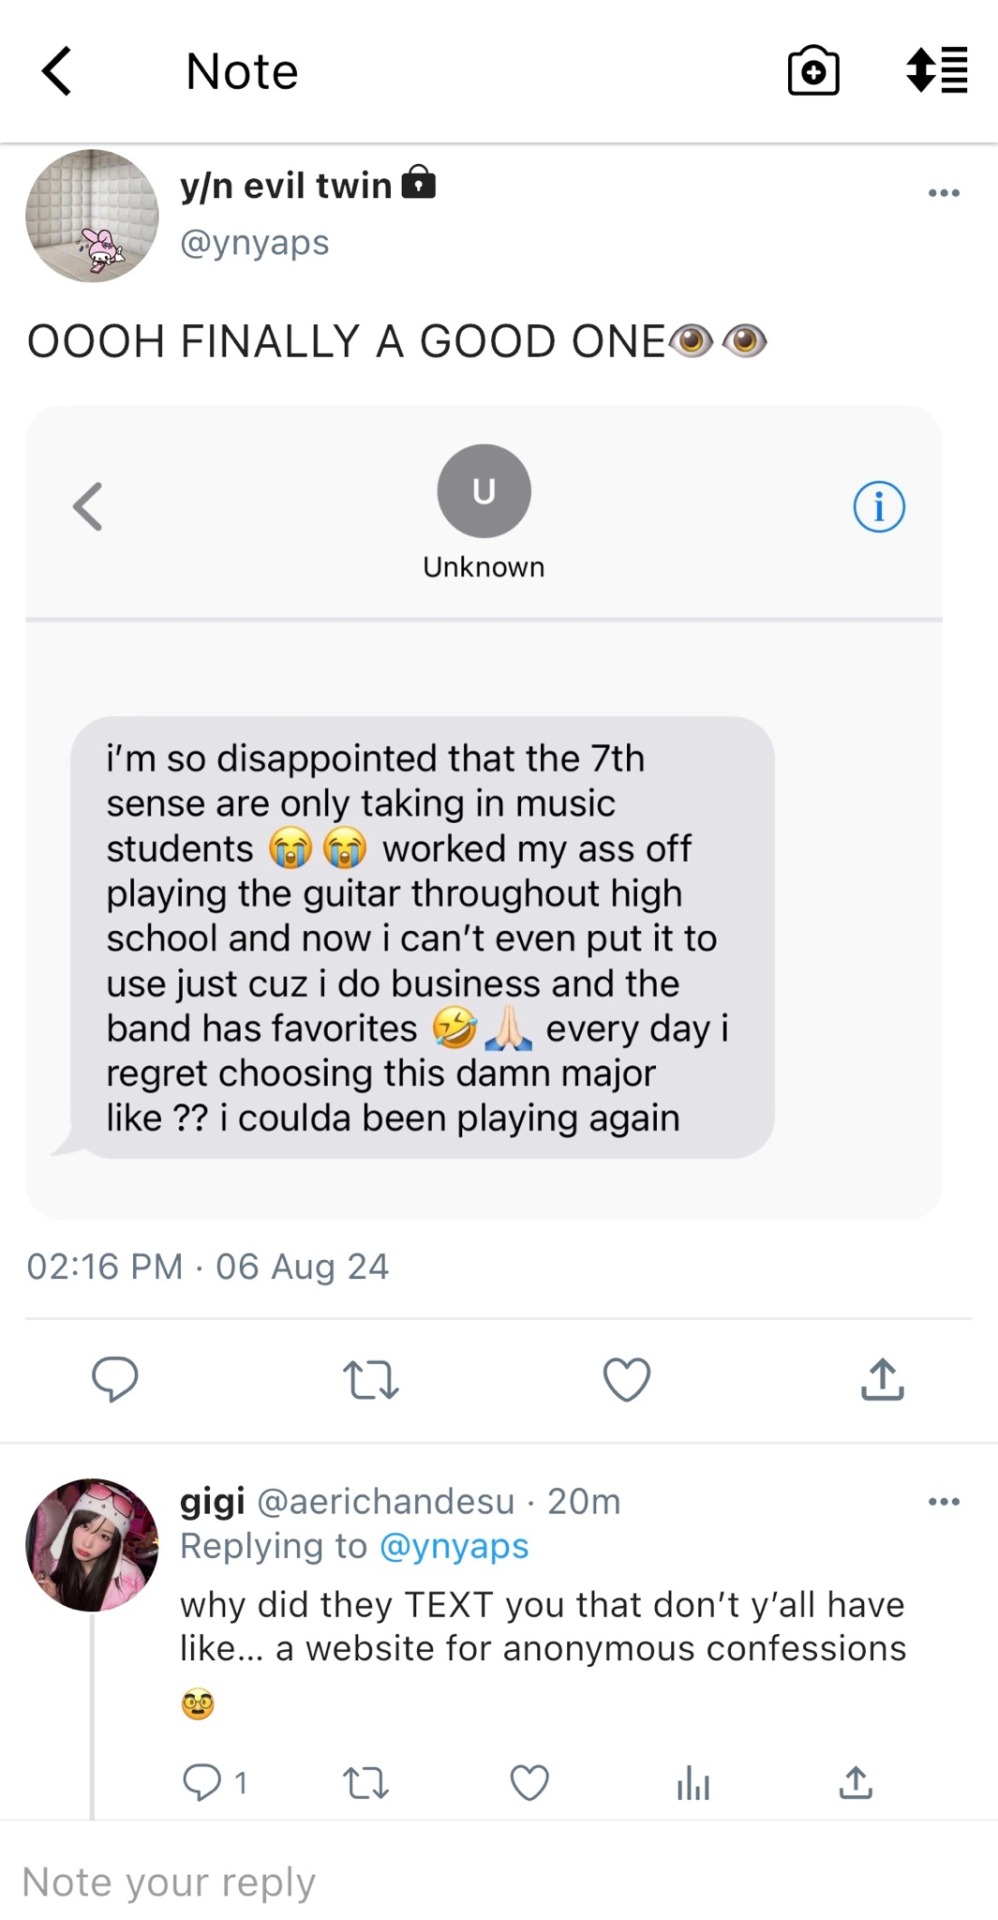This screenshot has height=1920, width=998.
Task: Like the y/n evil twin note
Action: coord(627,1379)
